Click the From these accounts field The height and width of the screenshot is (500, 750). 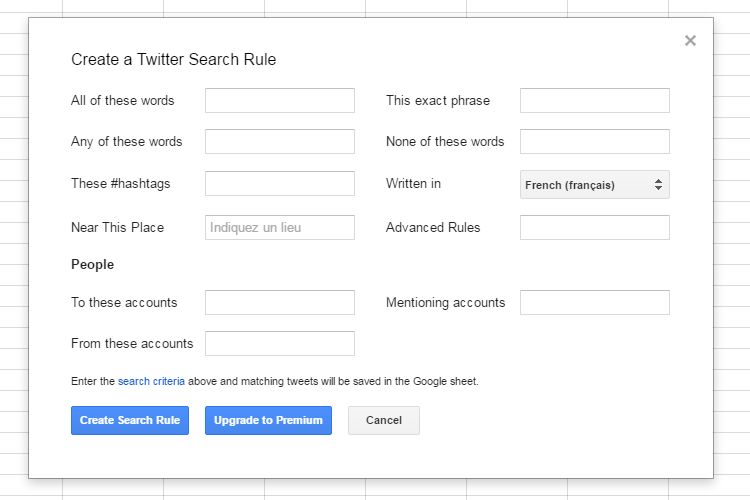(x=280, y=344)
